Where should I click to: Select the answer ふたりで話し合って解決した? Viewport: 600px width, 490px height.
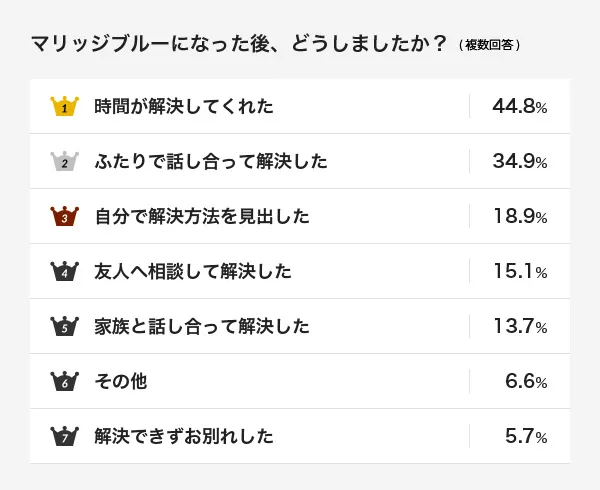pos(211,162)
